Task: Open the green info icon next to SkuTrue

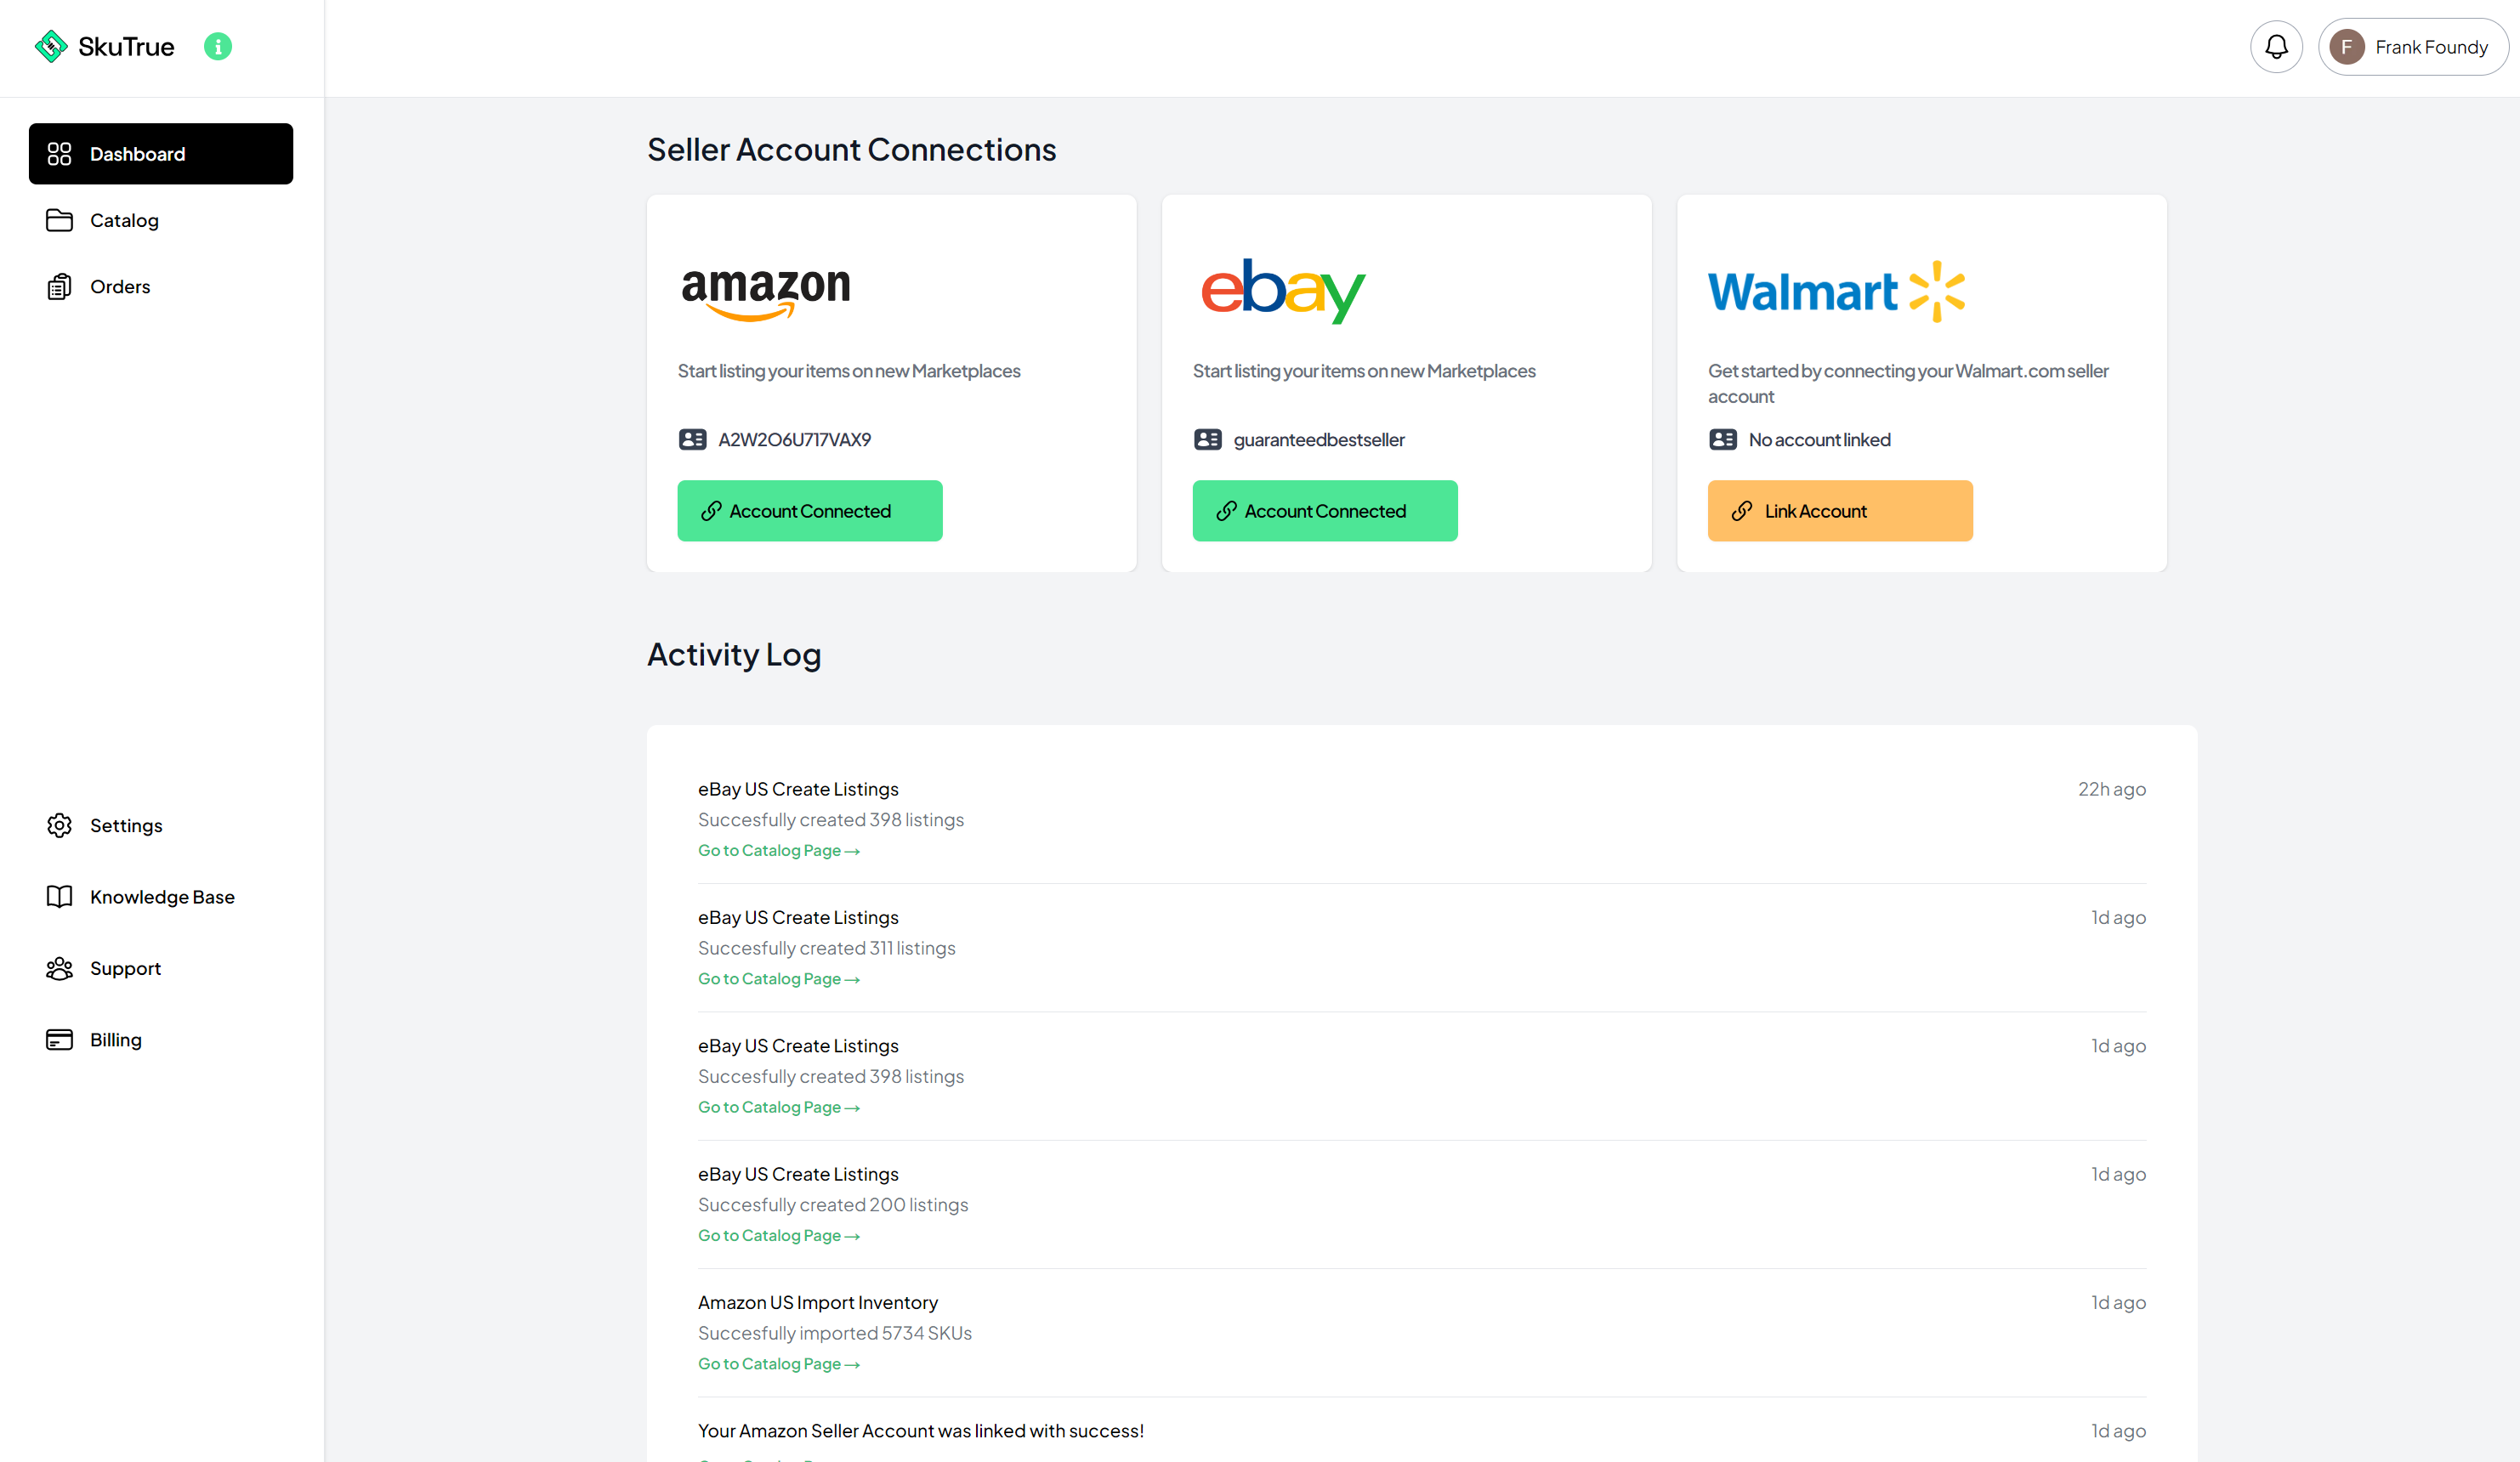Action: (217, 46)
